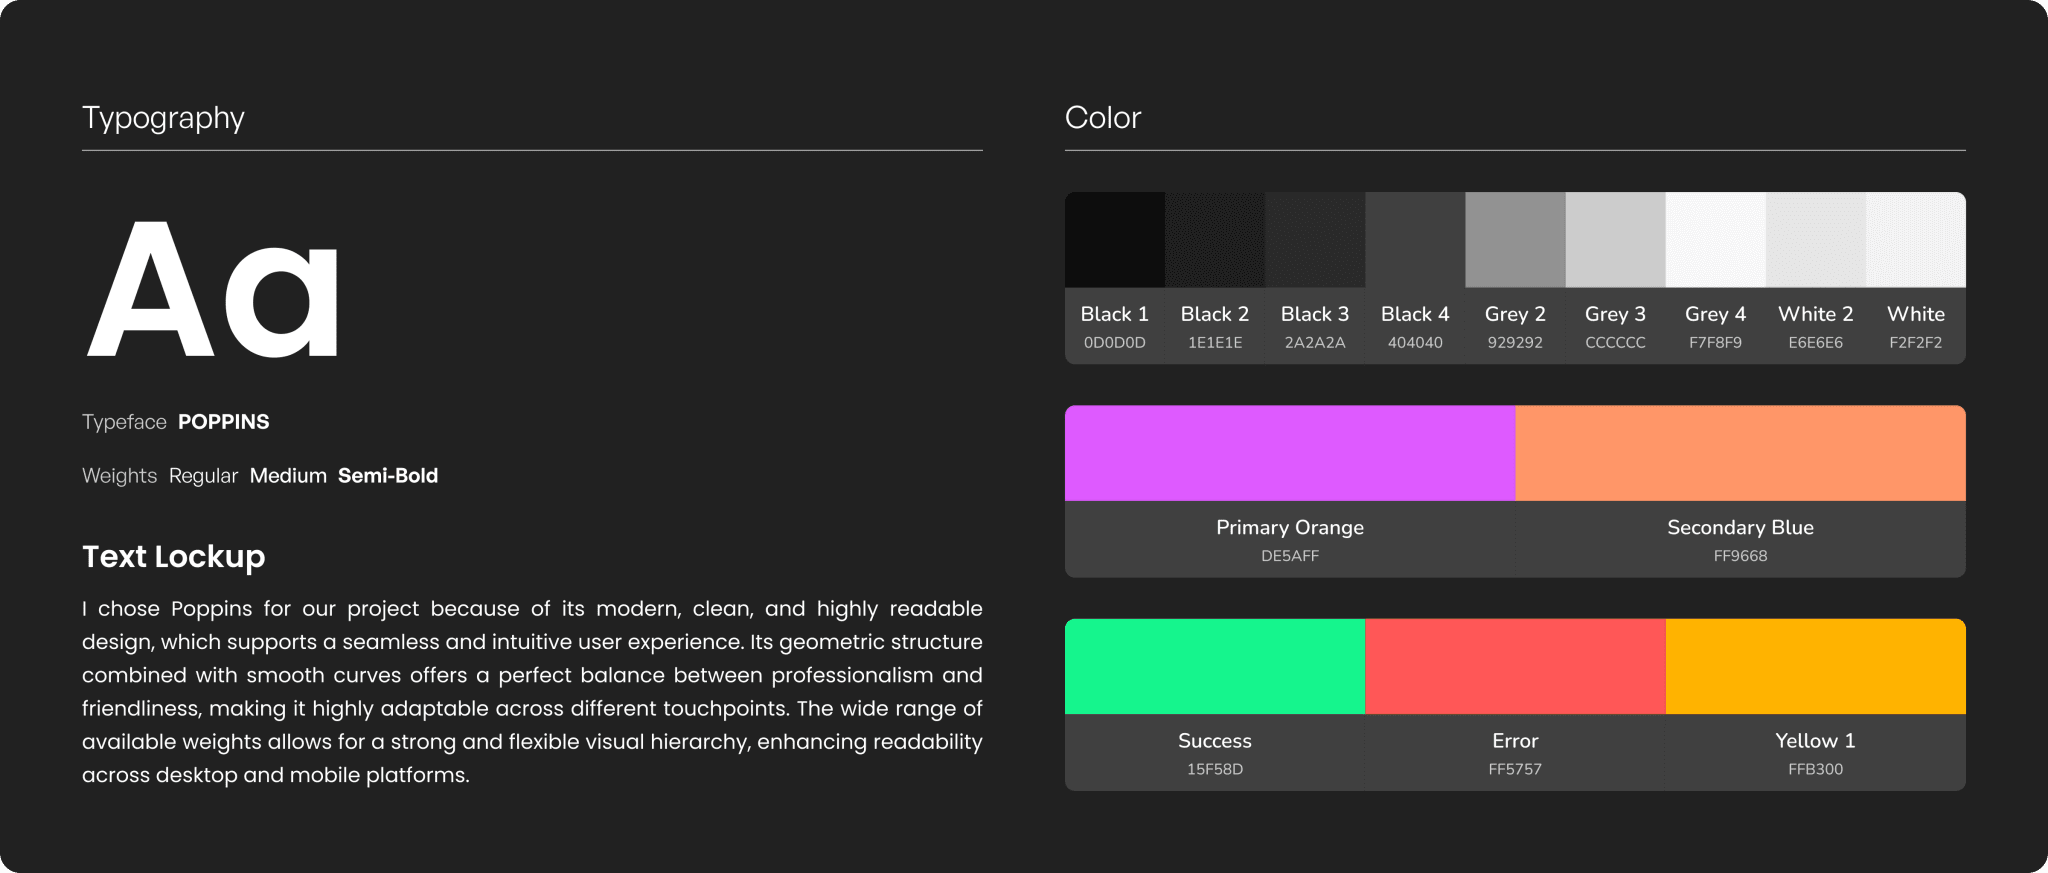Click the Color section title
This screenshot has width=2048, height=873.
tap(1102, 118)
